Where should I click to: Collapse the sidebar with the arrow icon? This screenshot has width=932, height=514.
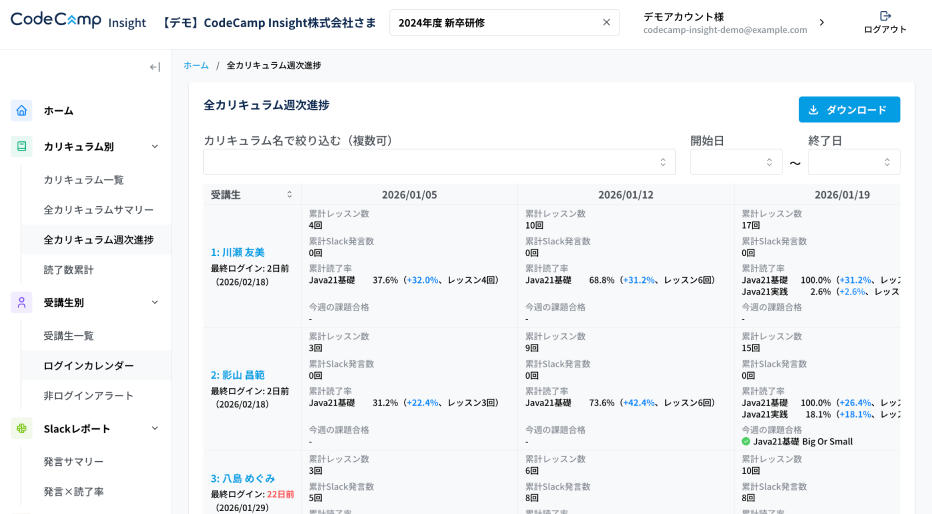point(155,67)
